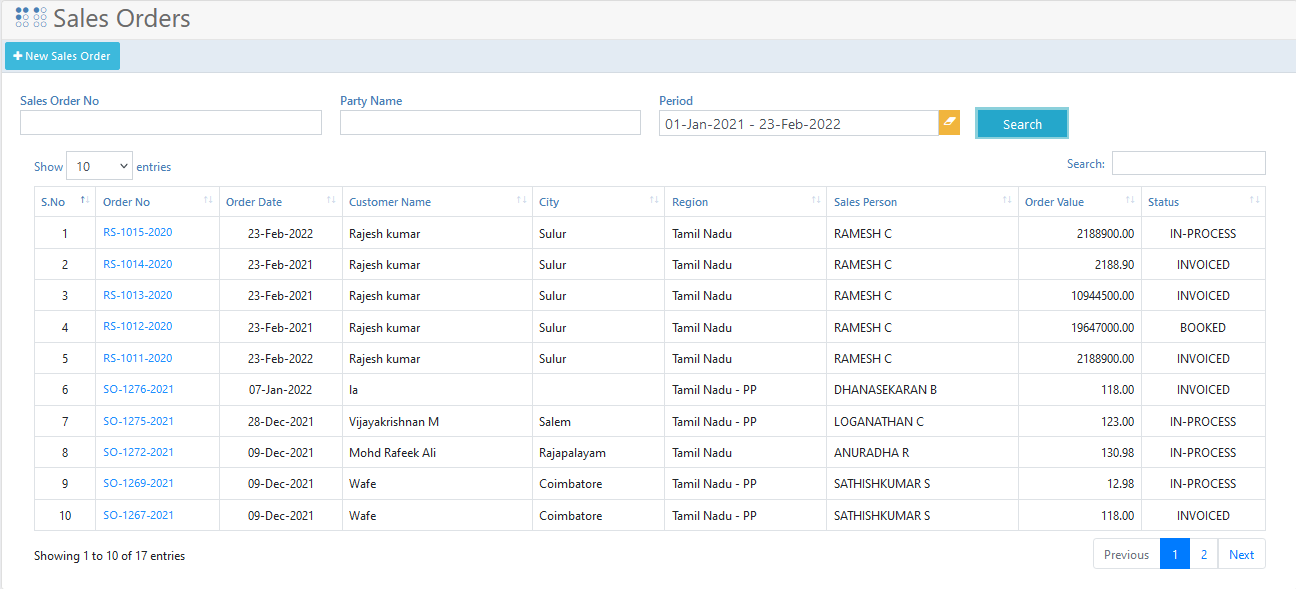
Task: Sort table by Status column
Action: 1203,202
